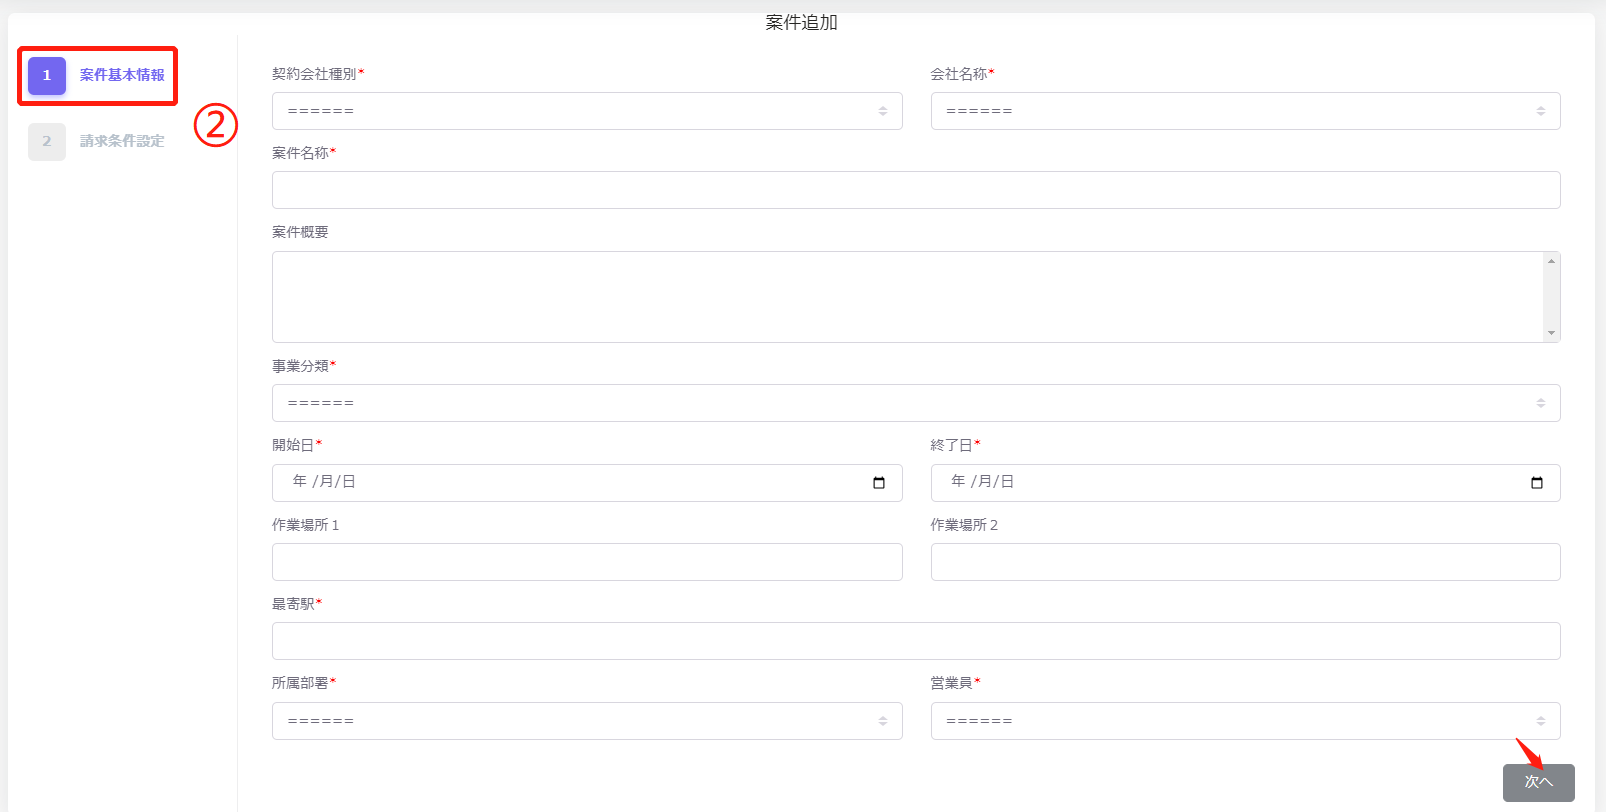Click the 作業場所２ input field

coord(1245,562)
